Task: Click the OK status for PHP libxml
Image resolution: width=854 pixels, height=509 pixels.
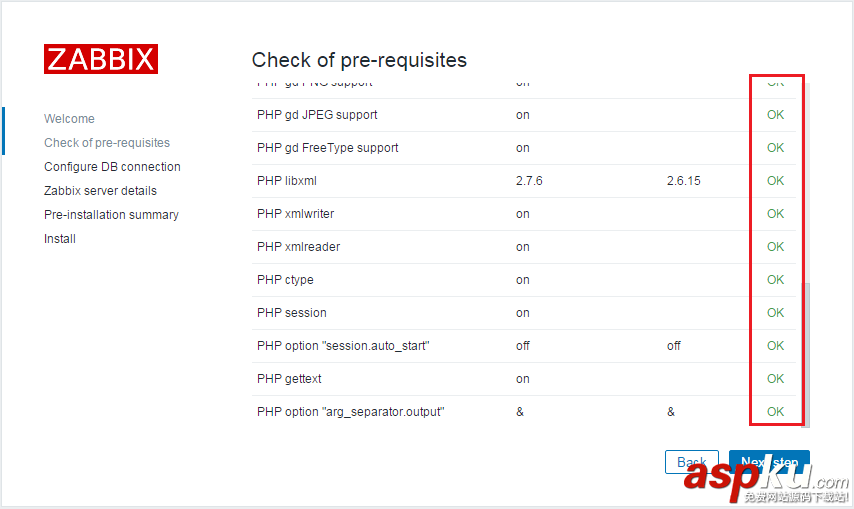Action: [x=775, y=181]
